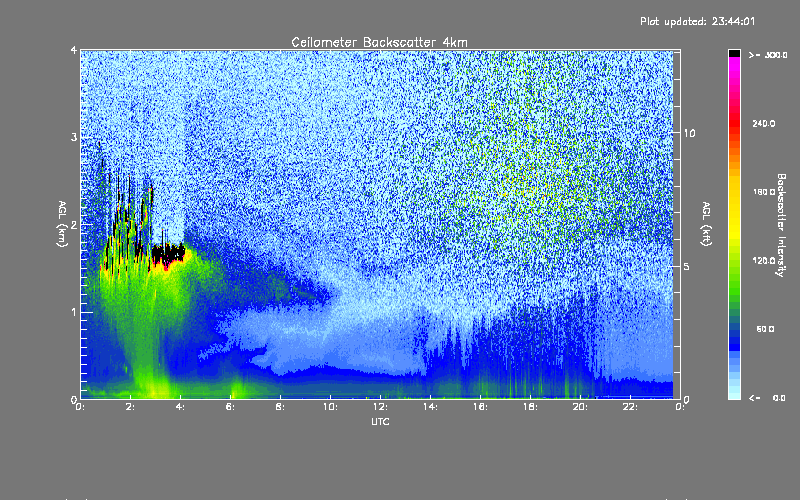Click the 5 kft label on right axis
Viewport: 800px width, 500px height.
click(686, 267)
